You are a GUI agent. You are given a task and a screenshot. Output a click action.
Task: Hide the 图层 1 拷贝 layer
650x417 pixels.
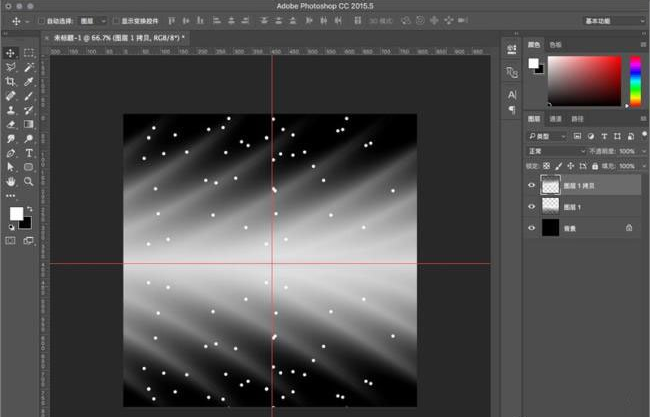[x=531, y=185]
